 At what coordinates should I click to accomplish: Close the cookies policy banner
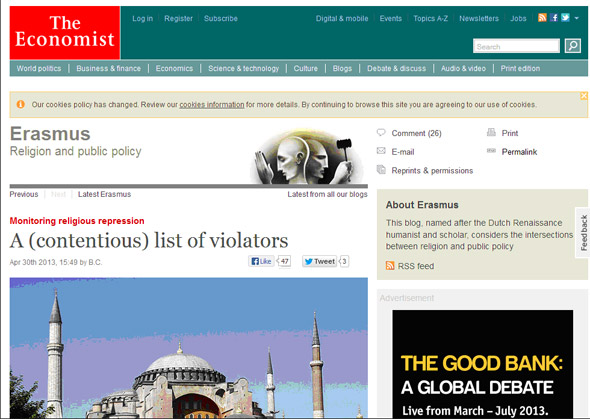pyautogui.click(x=584, y=96)
